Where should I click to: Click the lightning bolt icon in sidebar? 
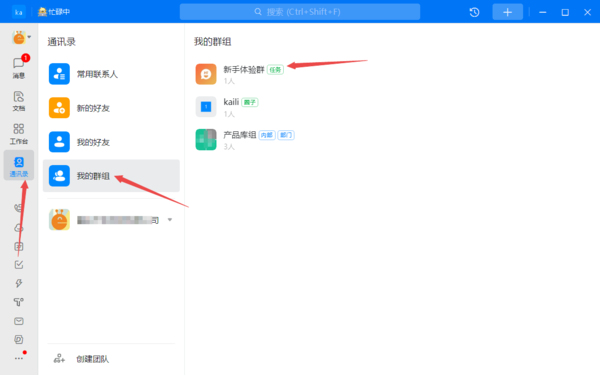tap(19, 283)
